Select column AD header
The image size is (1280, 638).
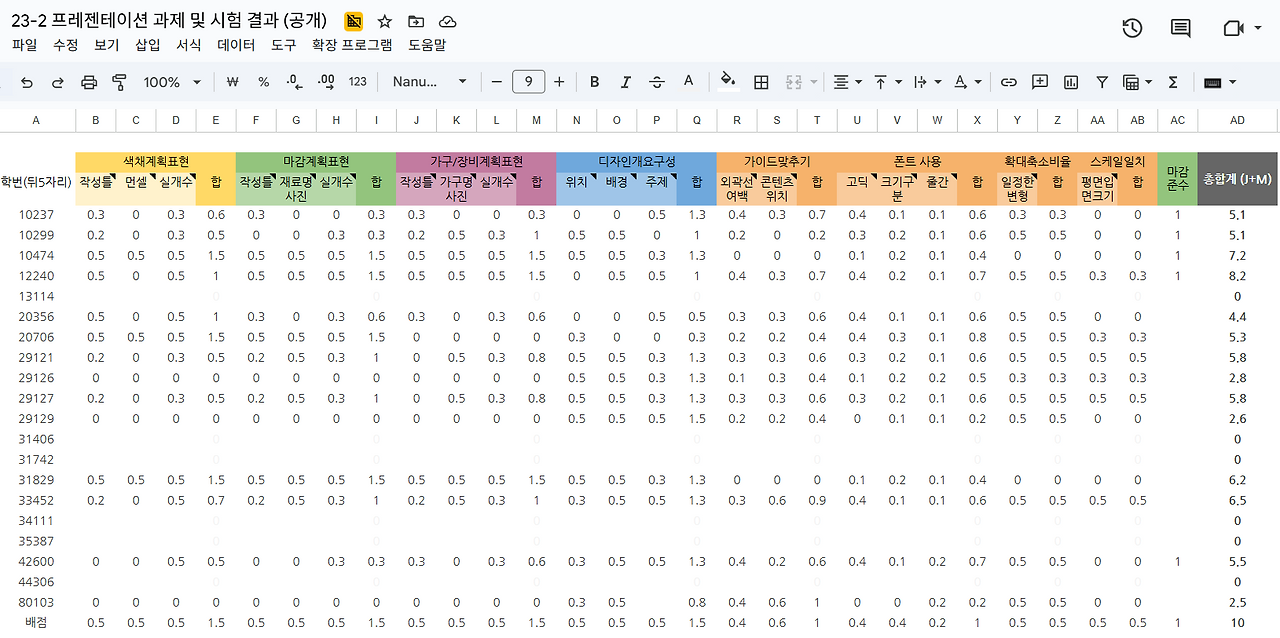click(x=1237, y=120)
